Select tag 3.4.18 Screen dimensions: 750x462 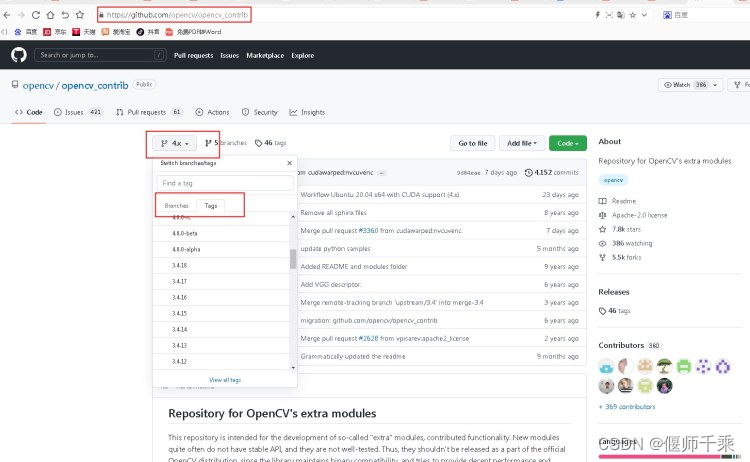[221, 265]
